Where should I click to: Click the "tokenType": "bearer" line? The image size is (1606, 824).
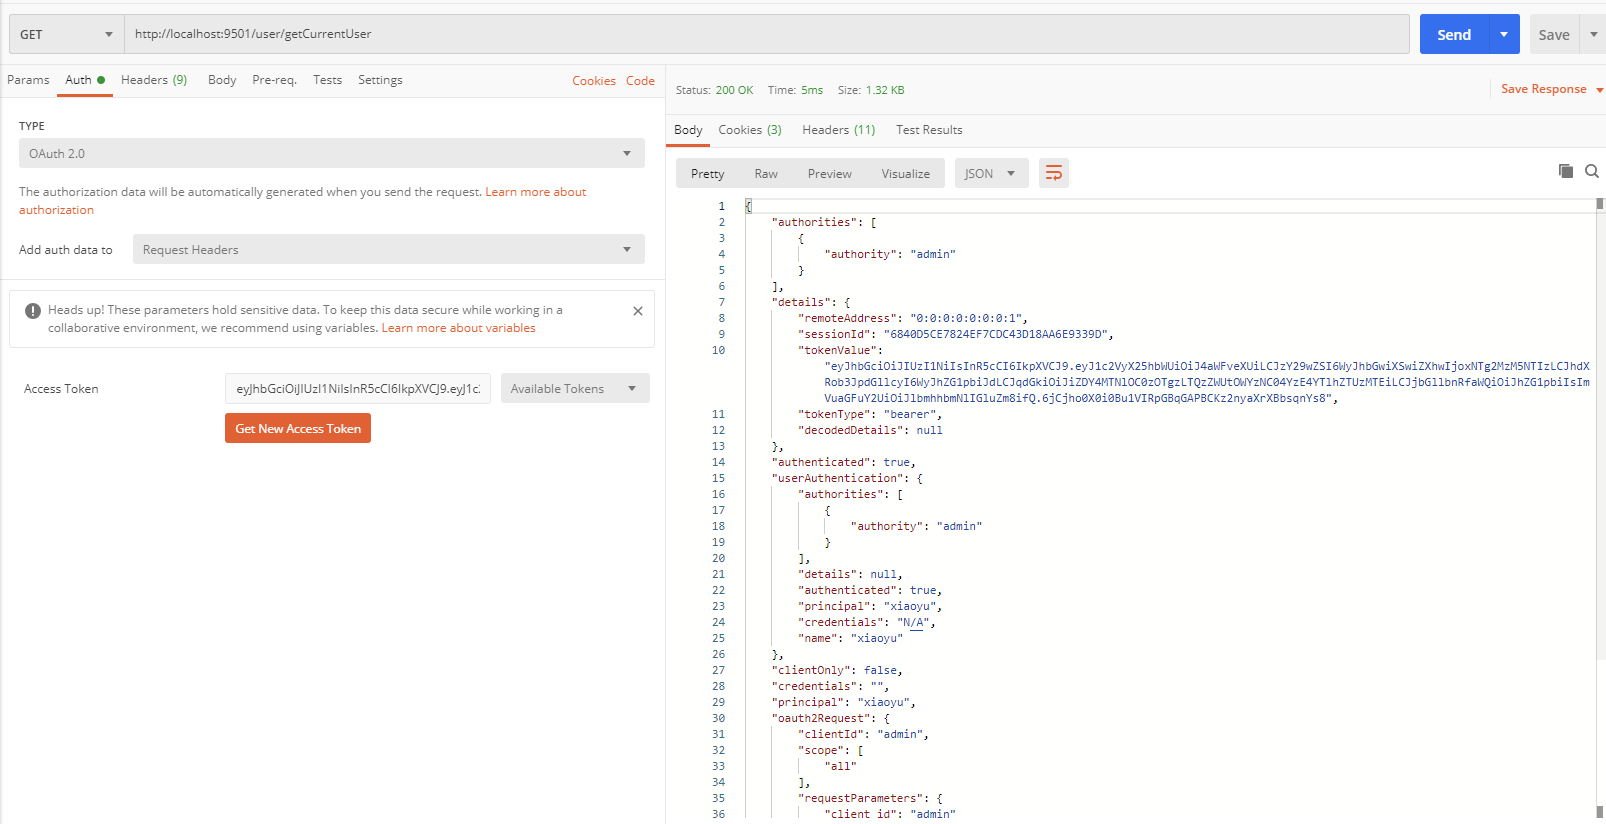(870, 414)
